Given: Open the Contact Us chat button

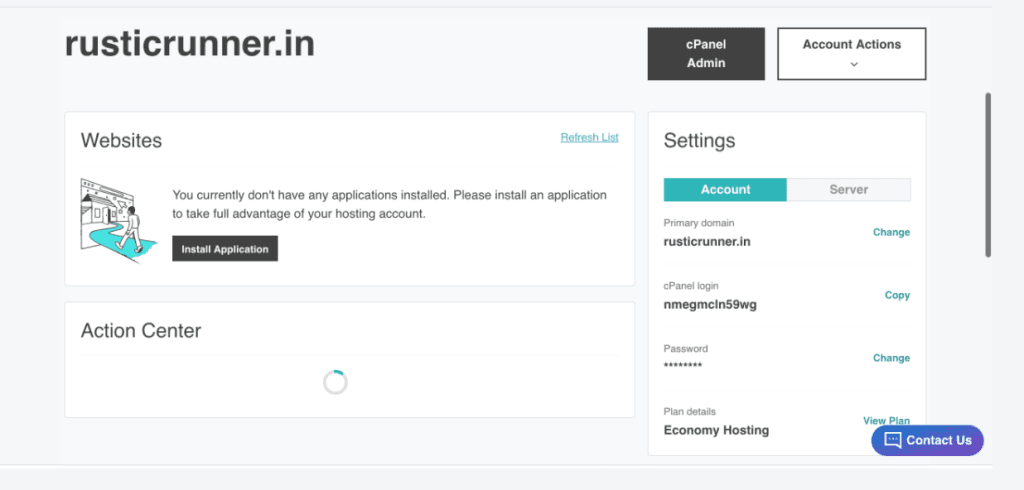Looking at the screenshot, I should [927, 440].
